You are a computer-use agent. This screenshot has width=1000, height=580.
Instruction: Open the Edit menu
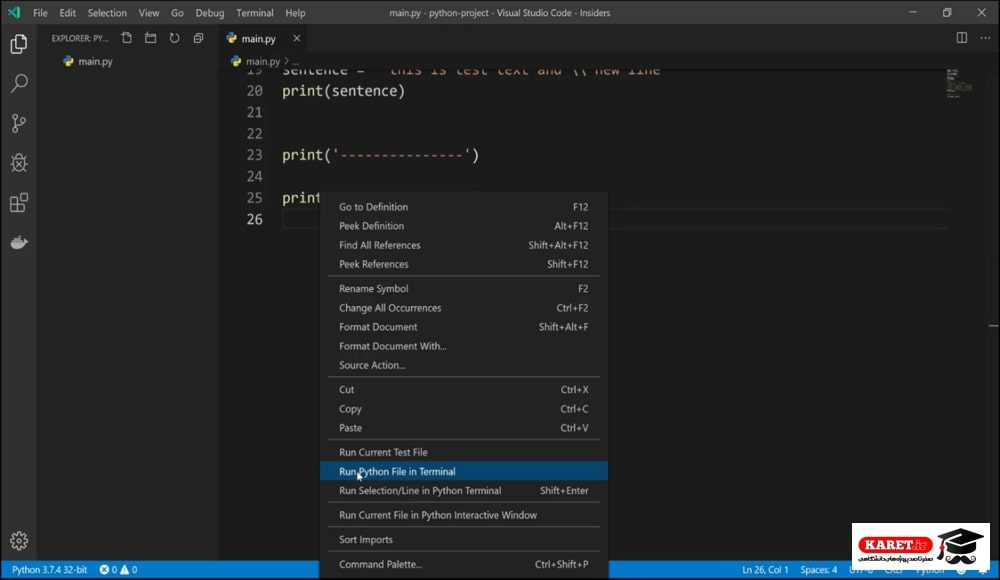coord(67,13)
